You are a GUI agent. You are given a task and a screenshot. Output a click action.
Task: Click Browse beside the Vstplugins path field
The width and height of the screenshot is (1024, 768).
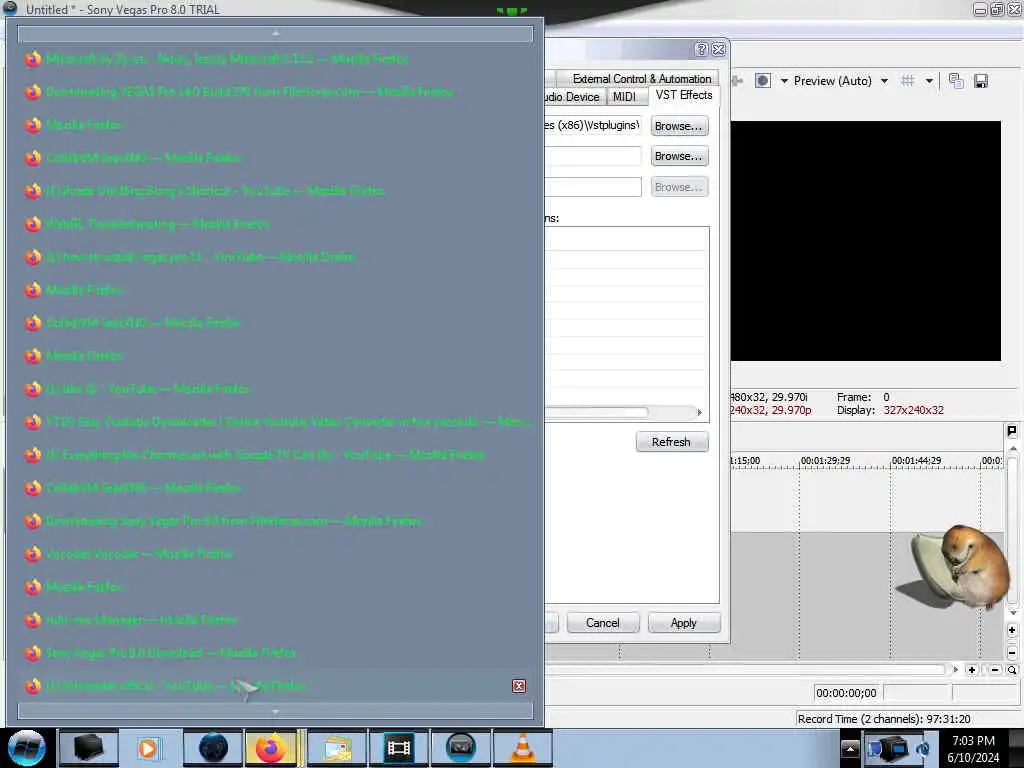pos(679,126)
